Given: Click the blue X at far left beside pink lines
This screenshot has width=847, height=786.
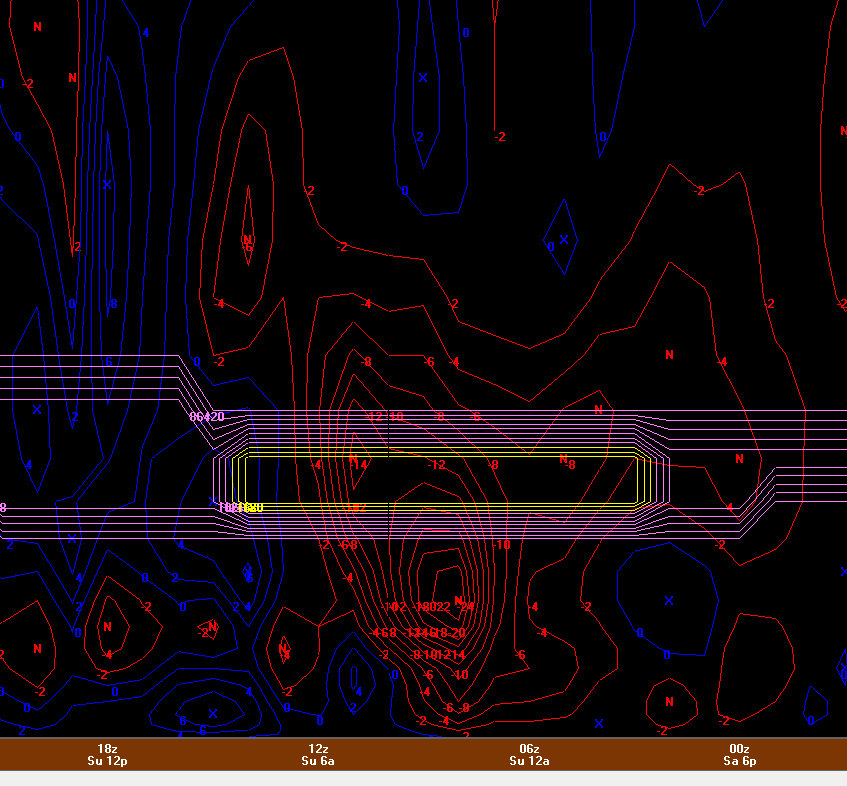Looking at the screenshot, I should (37, 410).
